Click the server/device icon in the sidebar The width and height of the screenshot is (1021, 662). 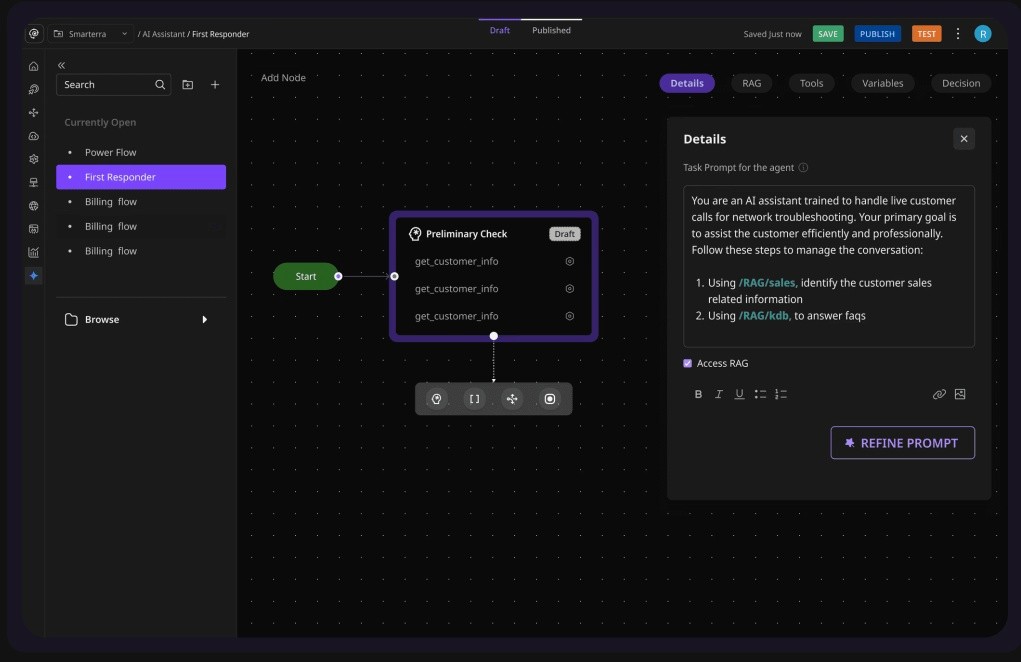[34, 182]
